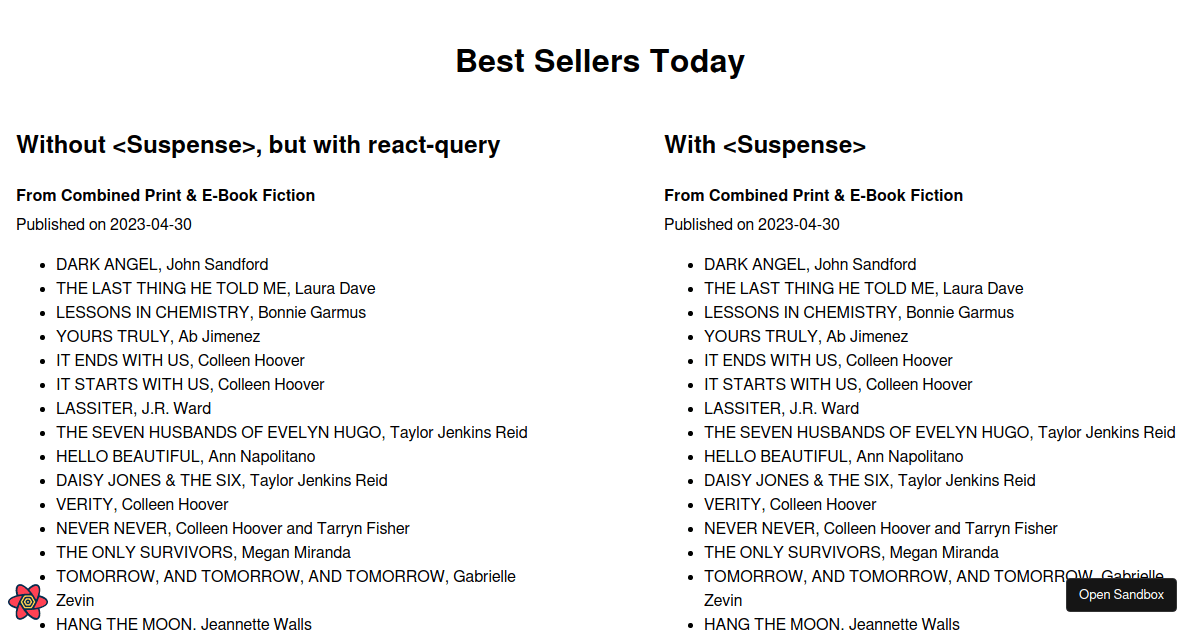Open the React Query devtools flower icon
1200x630 pixels.
[27, 602]
